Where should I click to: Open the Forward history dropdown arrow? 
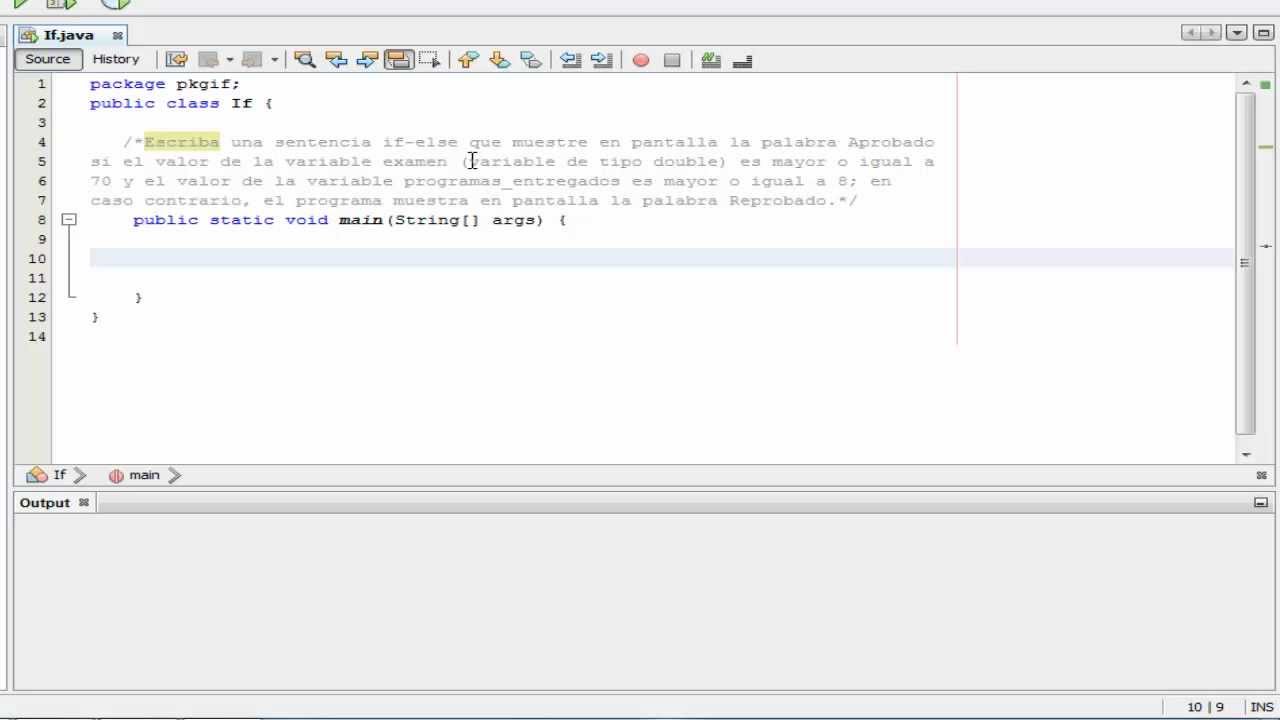tap(274, 60)
